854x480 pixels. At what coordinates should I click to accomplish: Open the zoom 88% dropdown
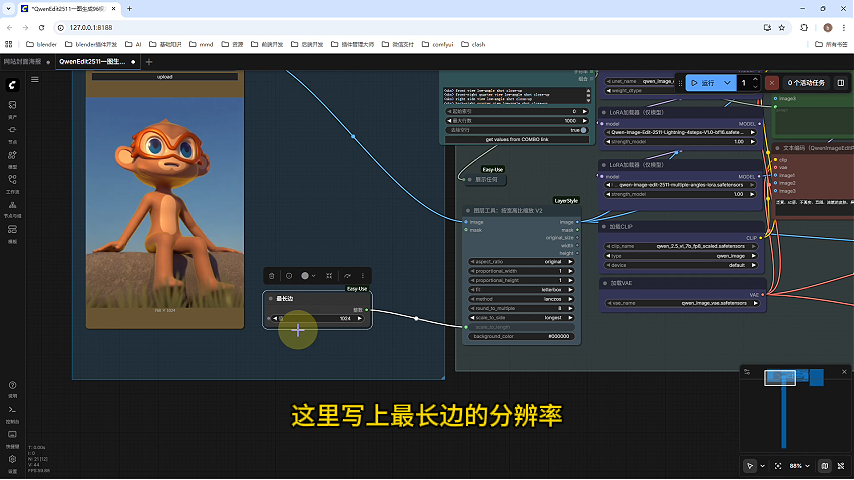[x=800, y=466]
